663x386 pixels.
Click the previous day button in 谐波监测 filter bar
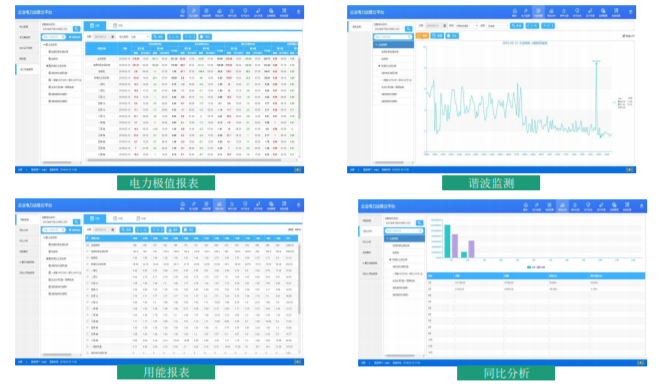pyautogui.click(x=532, y=26)
